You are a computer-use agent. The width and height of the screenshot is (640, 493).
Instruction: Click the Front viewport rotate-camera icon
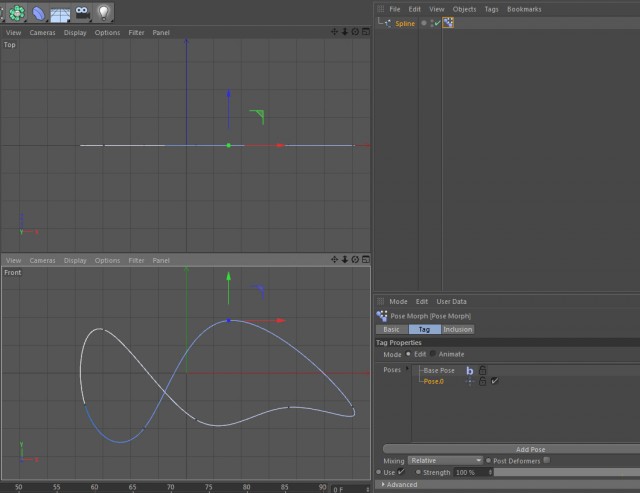355,259
